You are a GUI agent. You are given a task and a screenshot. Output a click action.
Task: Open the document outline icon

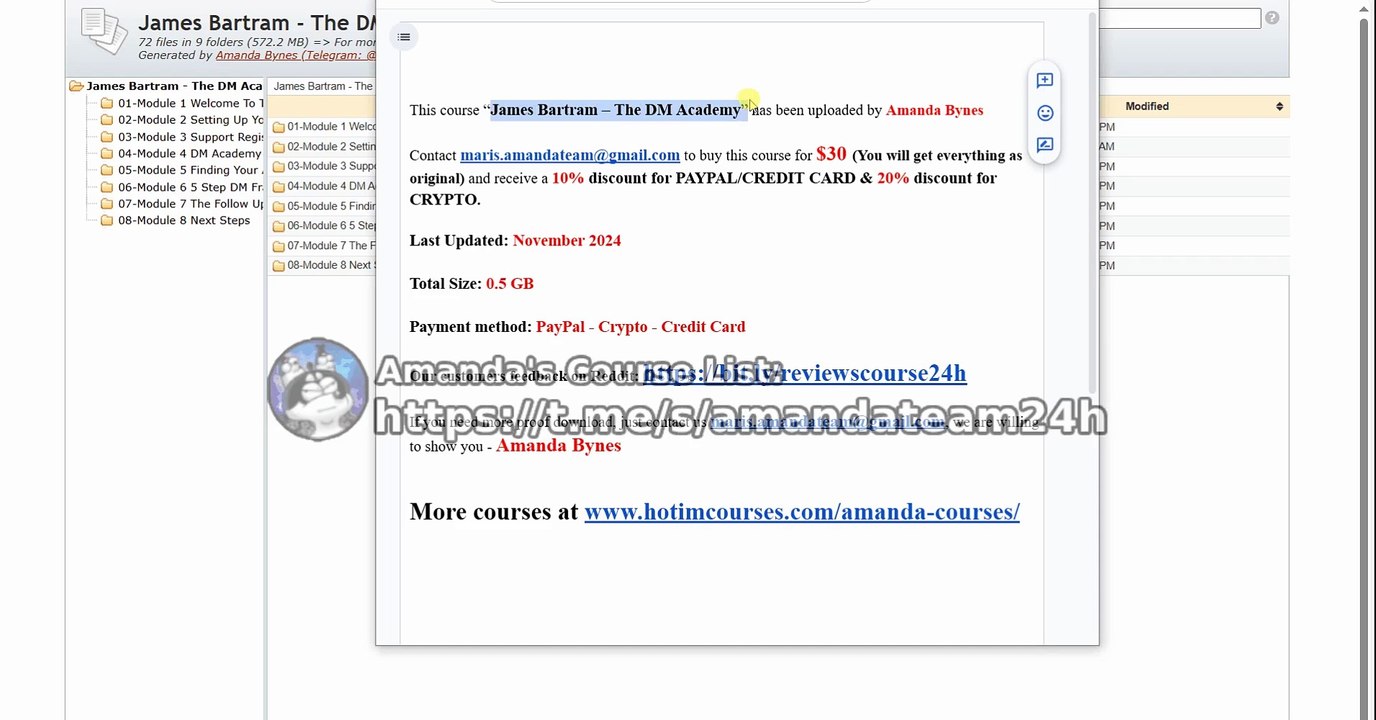pyautogui.click(x=404, y=37)
